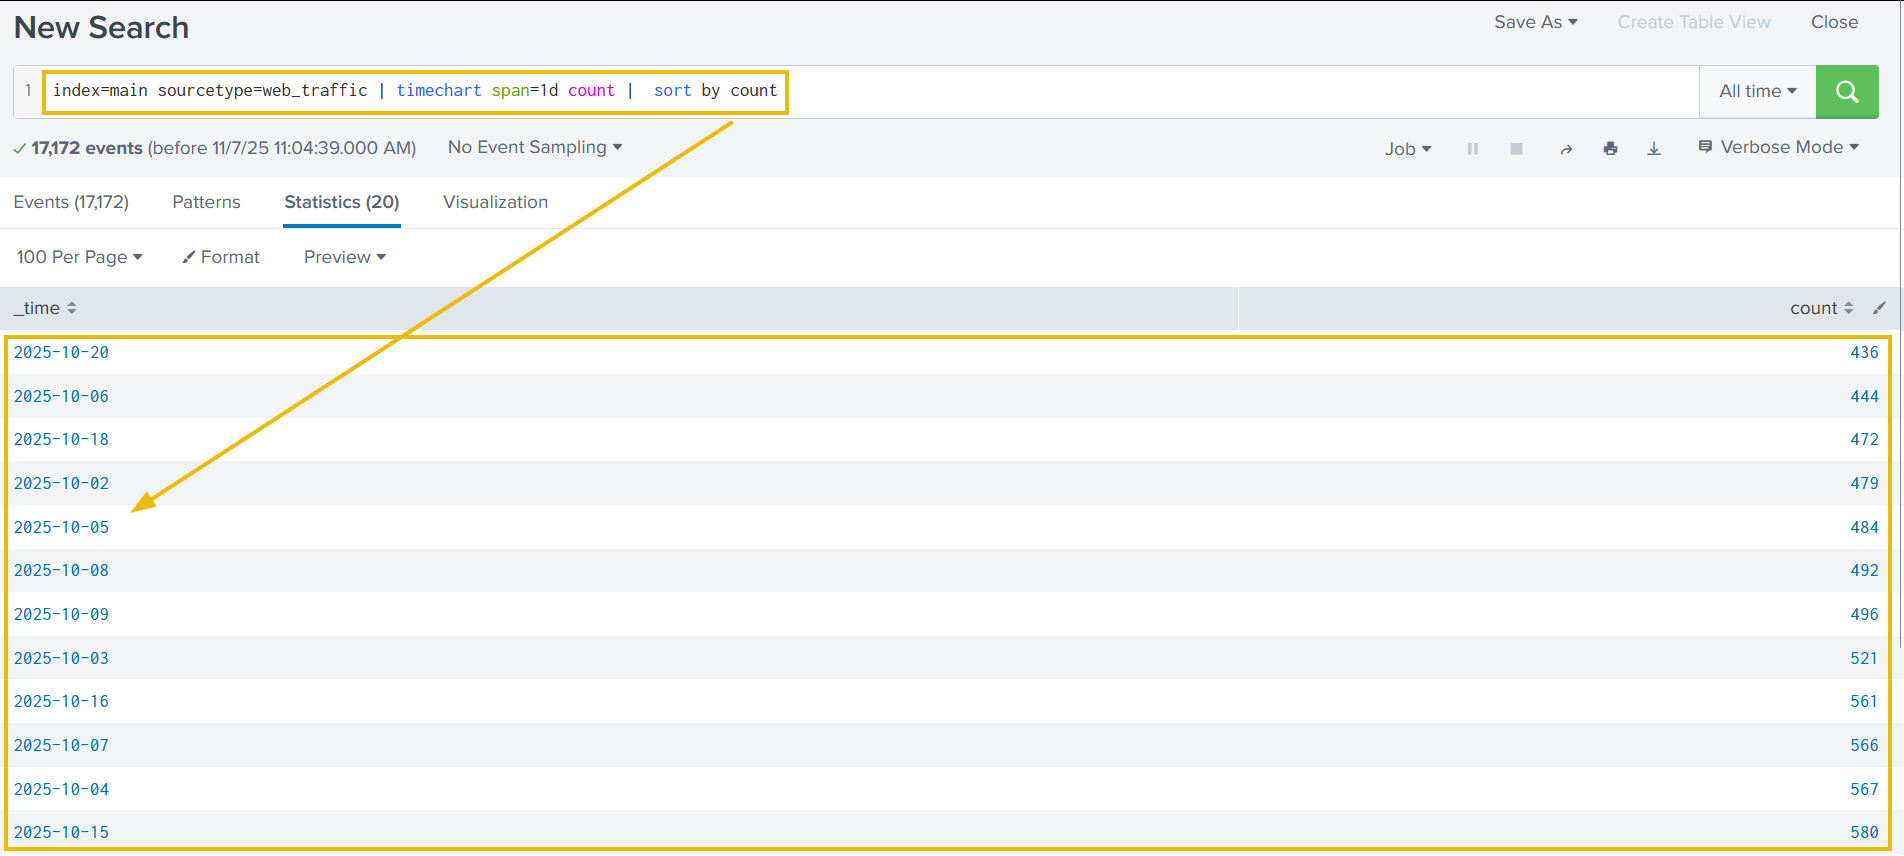Switch to the Events tab
This screenshot has width=1904, height=856.
pyautogui.click(x=71, y=202)
